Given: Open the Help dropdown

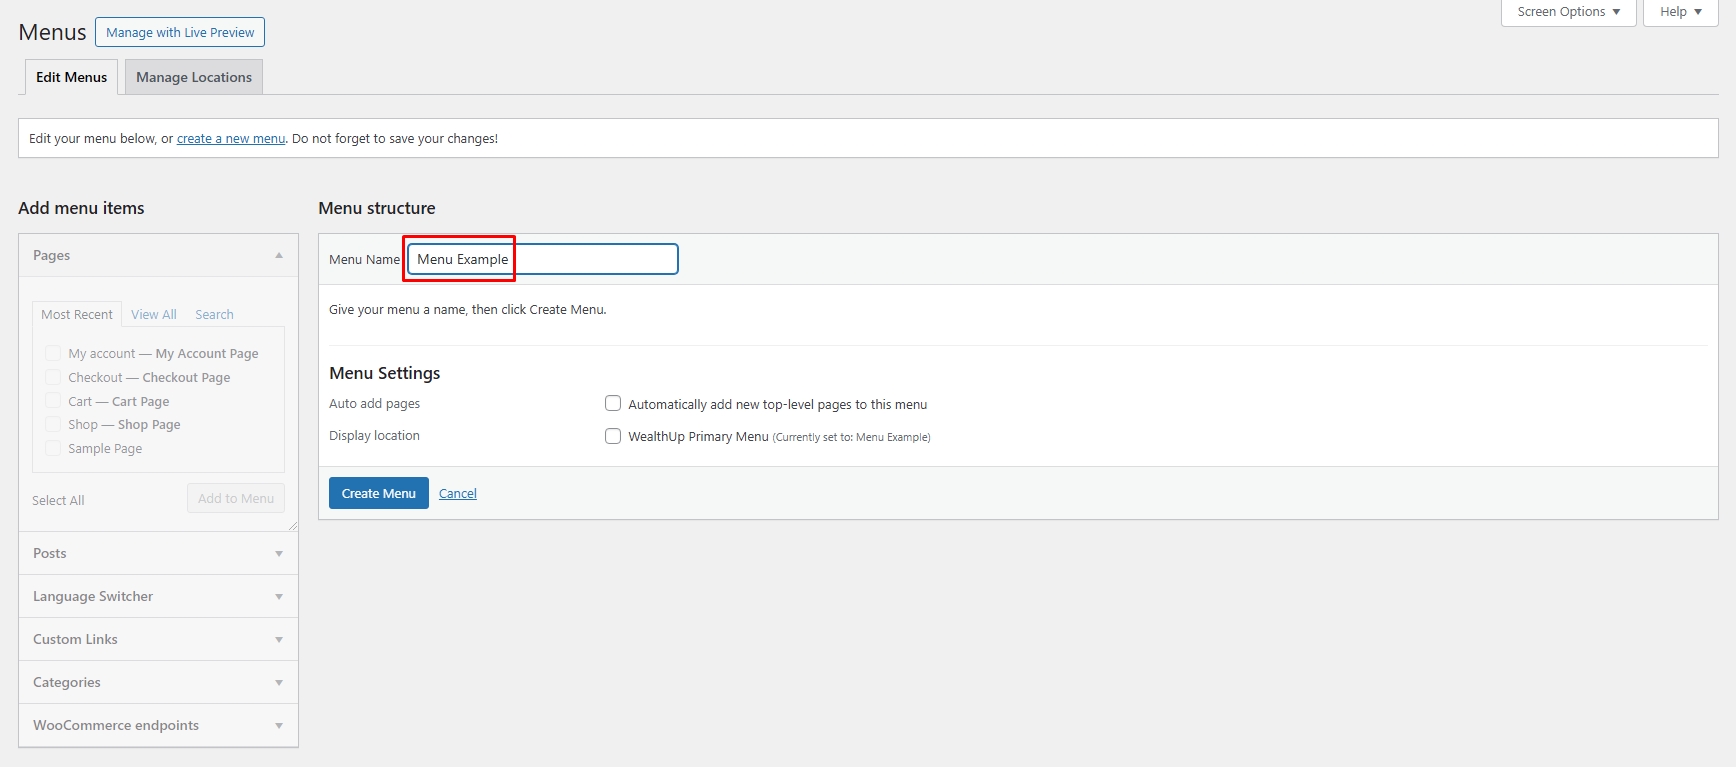Looking at the screenshot, I should (1680, 12).
